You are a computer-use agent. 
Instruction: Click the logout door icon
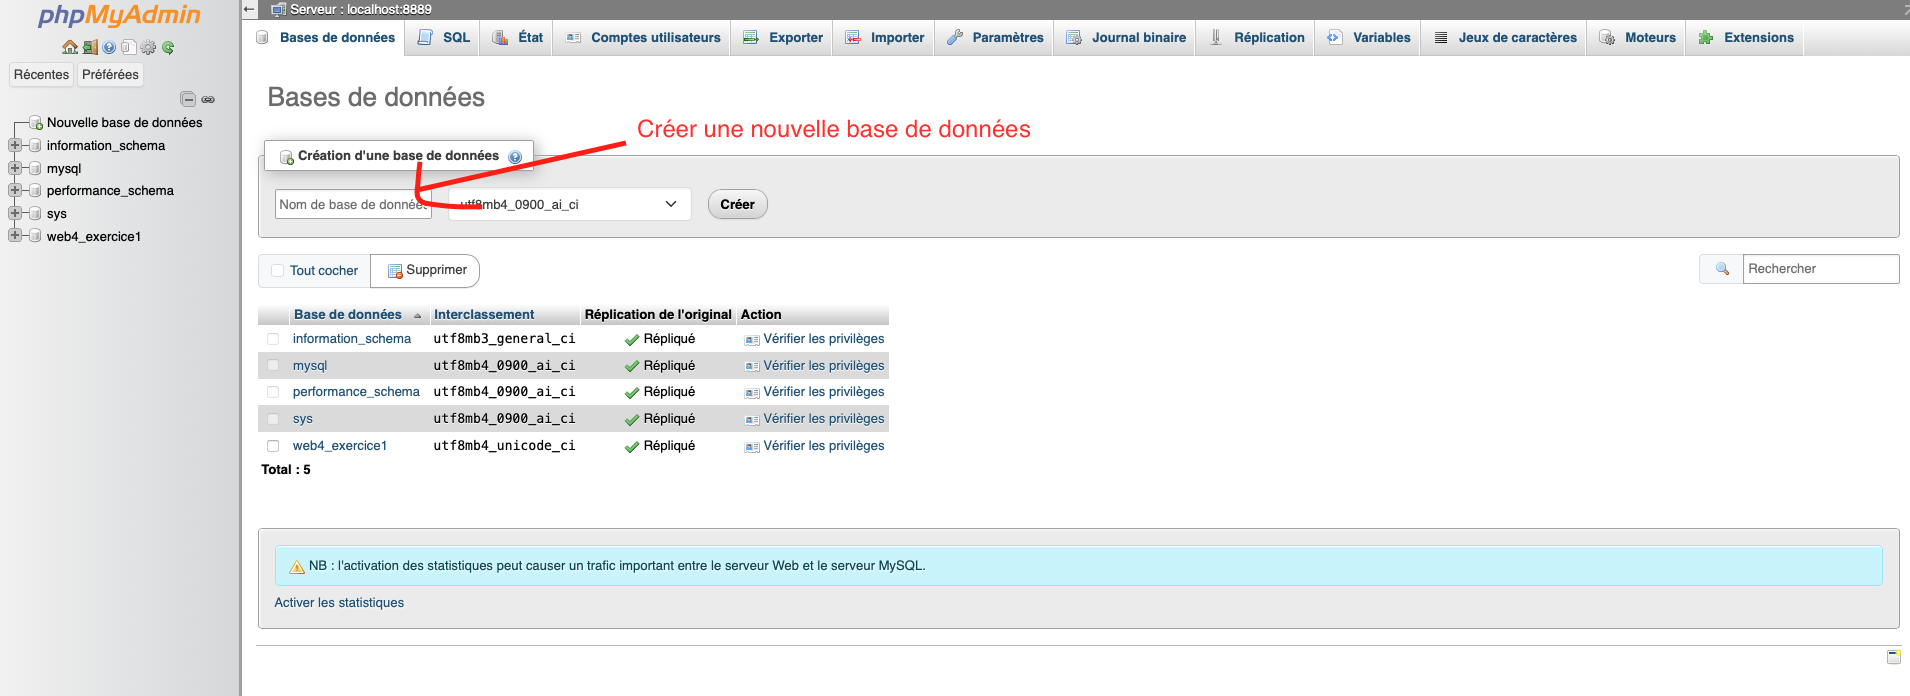pyautogui.click(x=90, y=47)
